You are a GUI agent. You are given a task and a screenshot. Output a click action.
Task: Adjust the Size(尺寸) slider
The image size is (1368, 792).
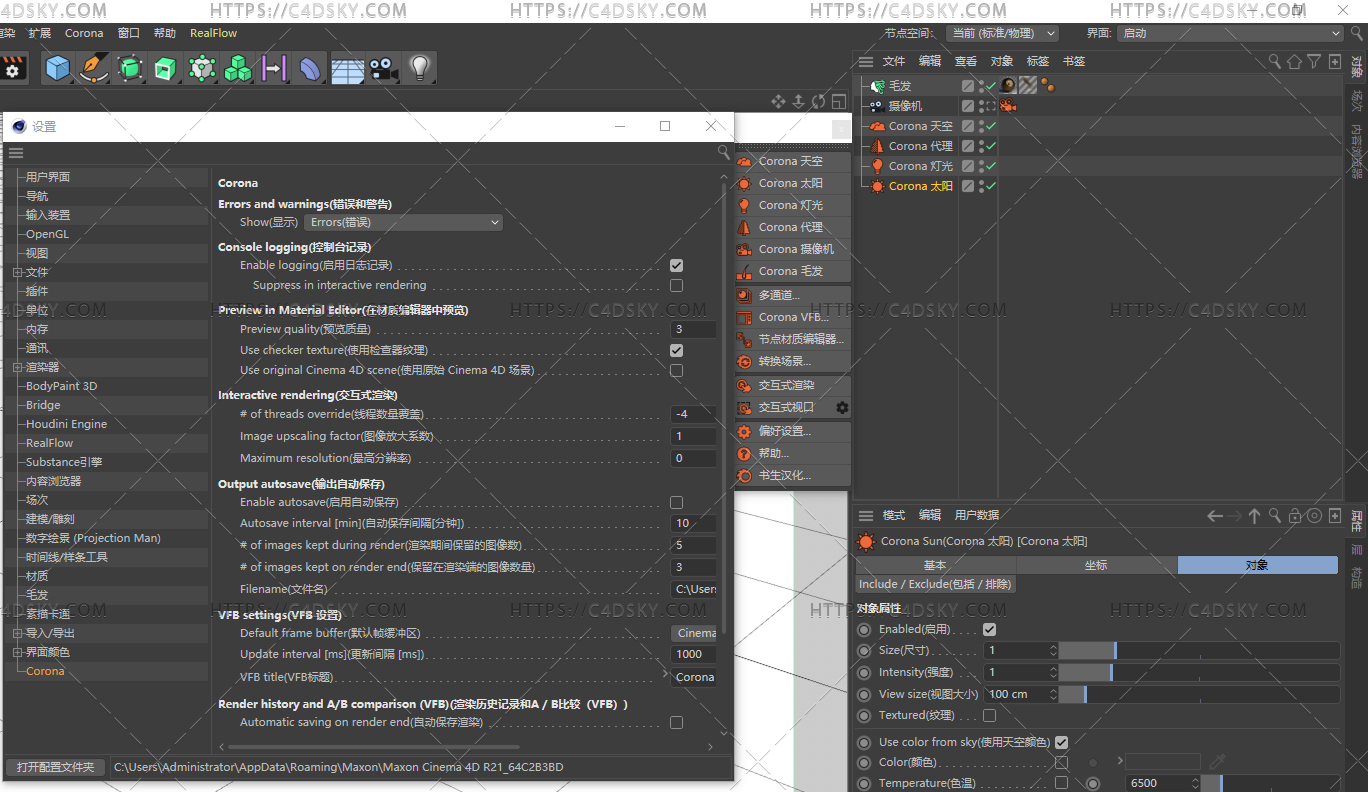coord(1199,650)
